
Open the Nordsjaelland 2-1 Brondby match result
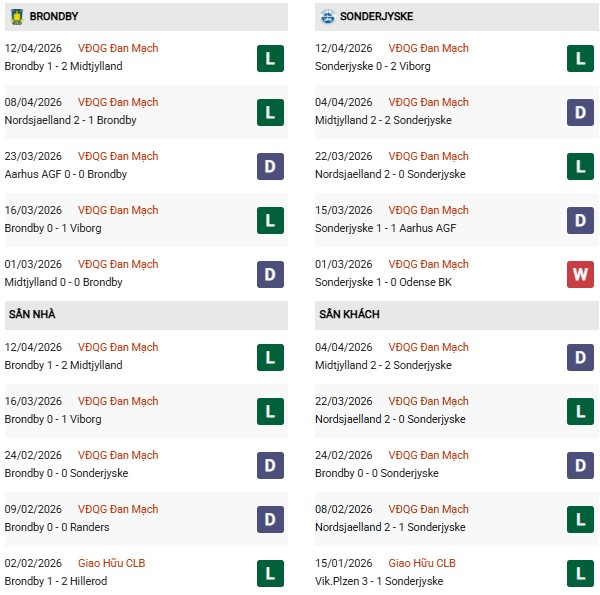[x=70, y=120]
